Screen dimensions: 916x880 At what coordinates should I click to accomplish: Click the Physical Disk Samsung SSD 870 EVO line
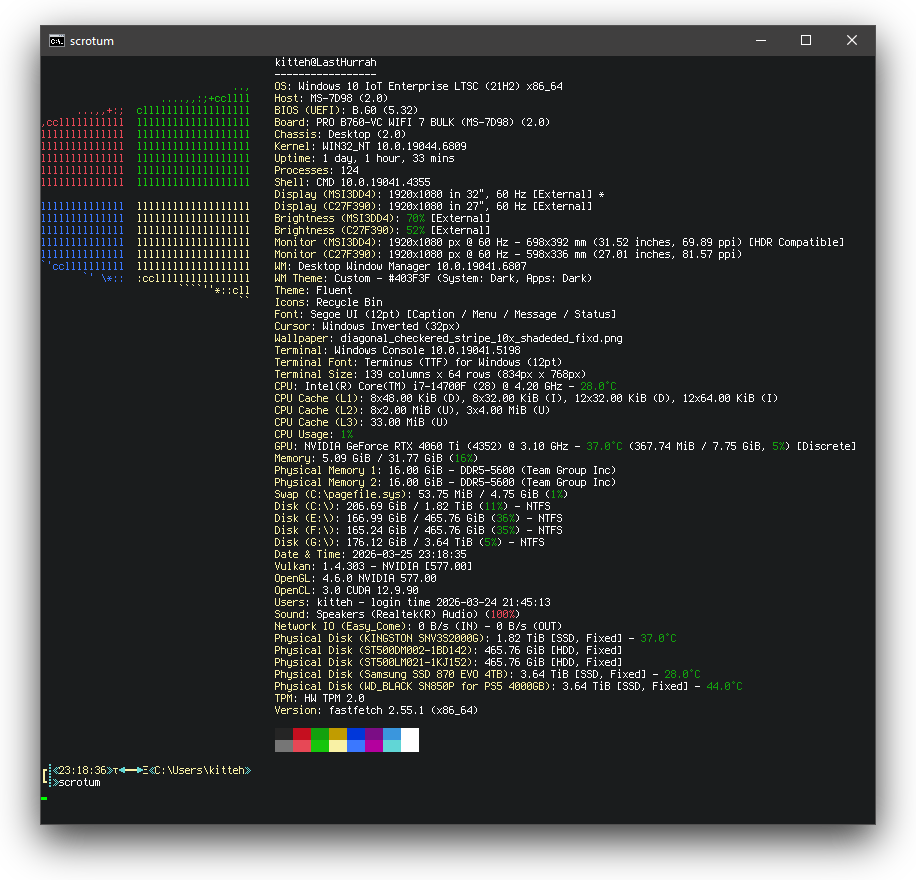tap(487, 673)
